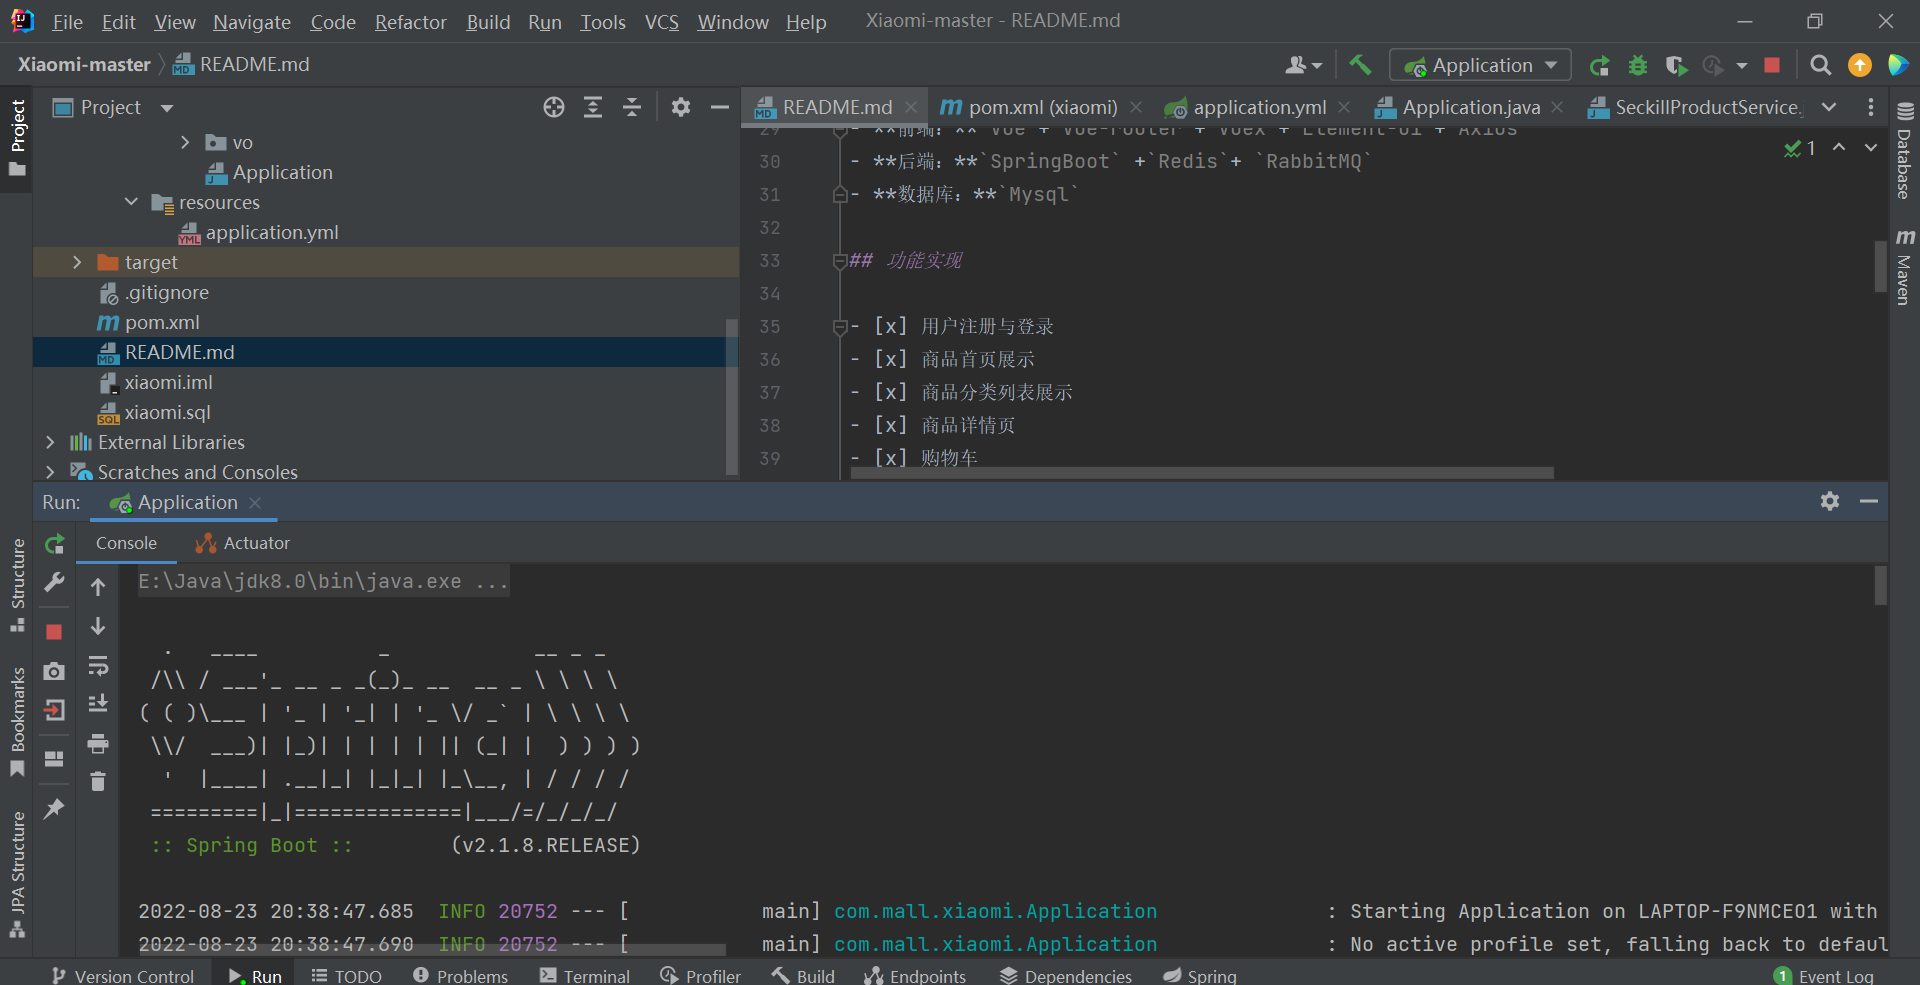
Task: Go to next highlighted problem arrow in editor
Action: (1870, 147)
